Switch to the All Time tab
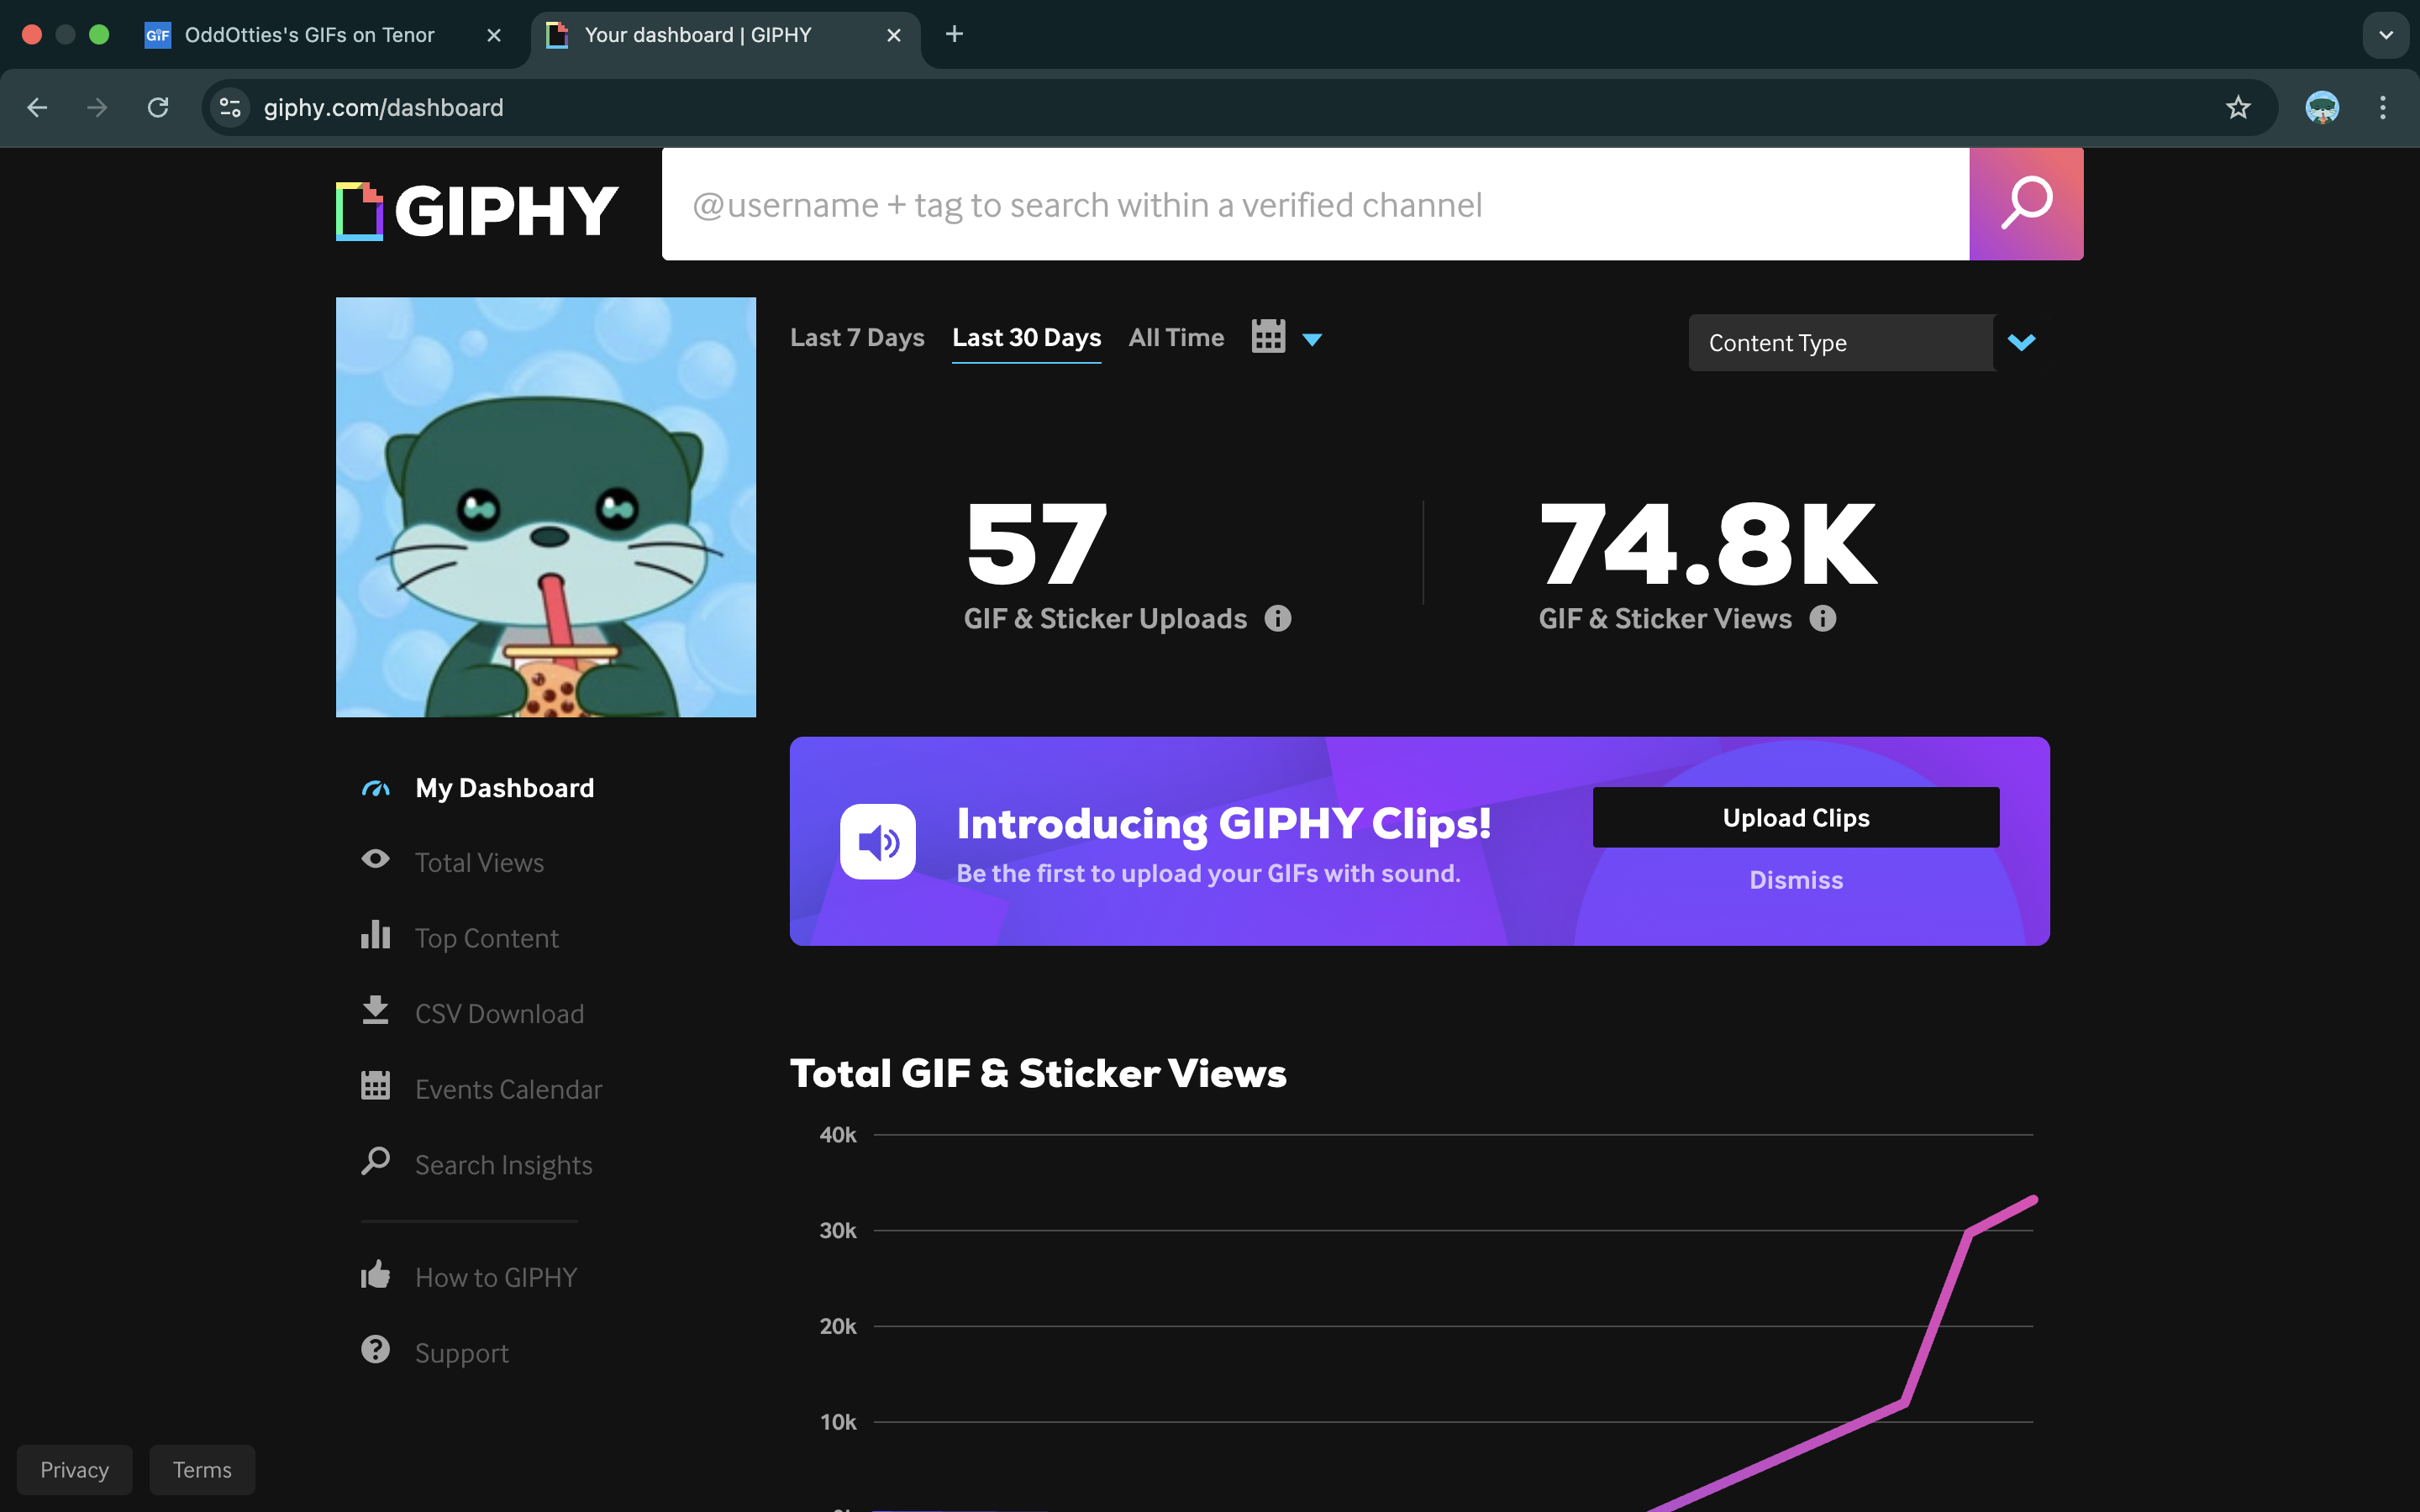The image size is (2420, 1512). (1176, 338)
